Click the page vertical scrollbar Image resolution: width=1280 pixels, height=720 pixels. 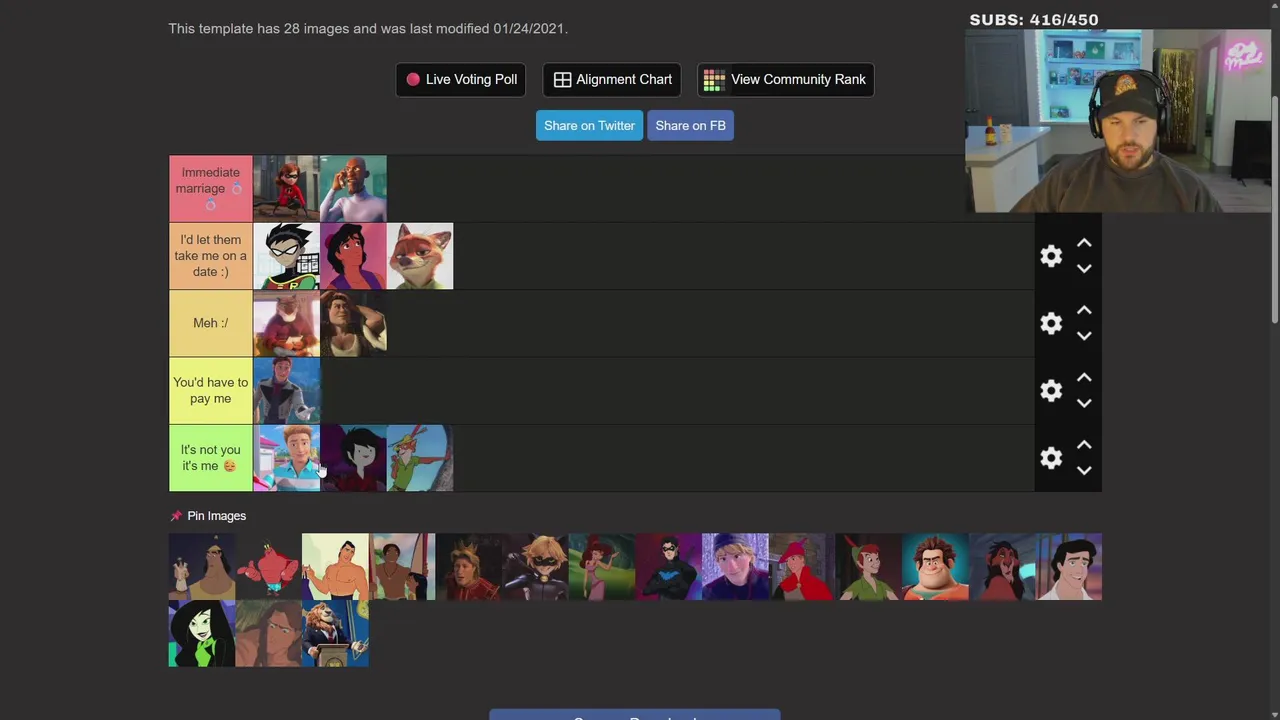coord(1274,210)
